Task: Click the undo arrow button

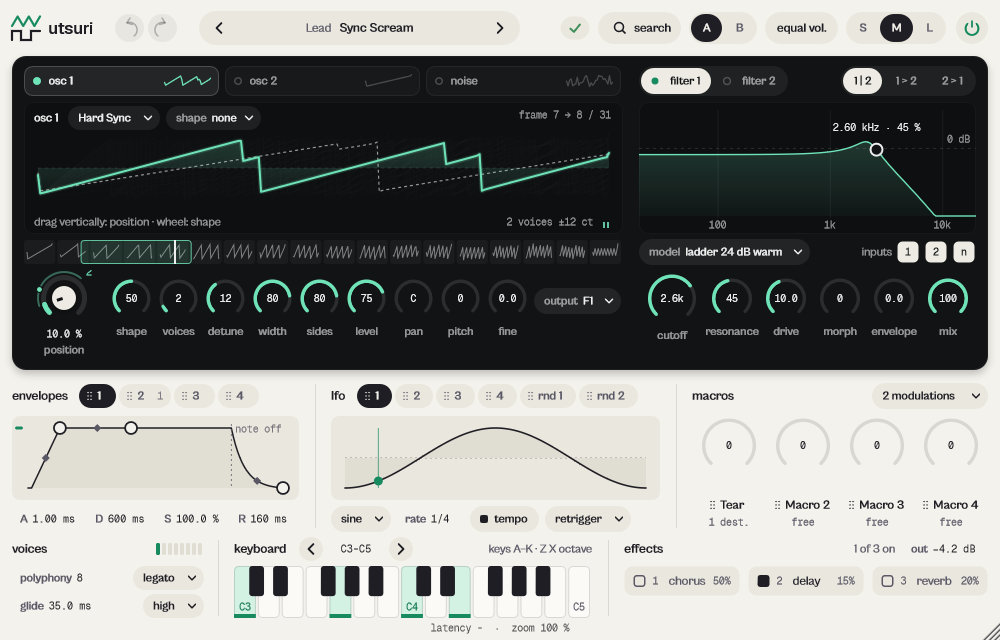Action: (x=129, y=28)
